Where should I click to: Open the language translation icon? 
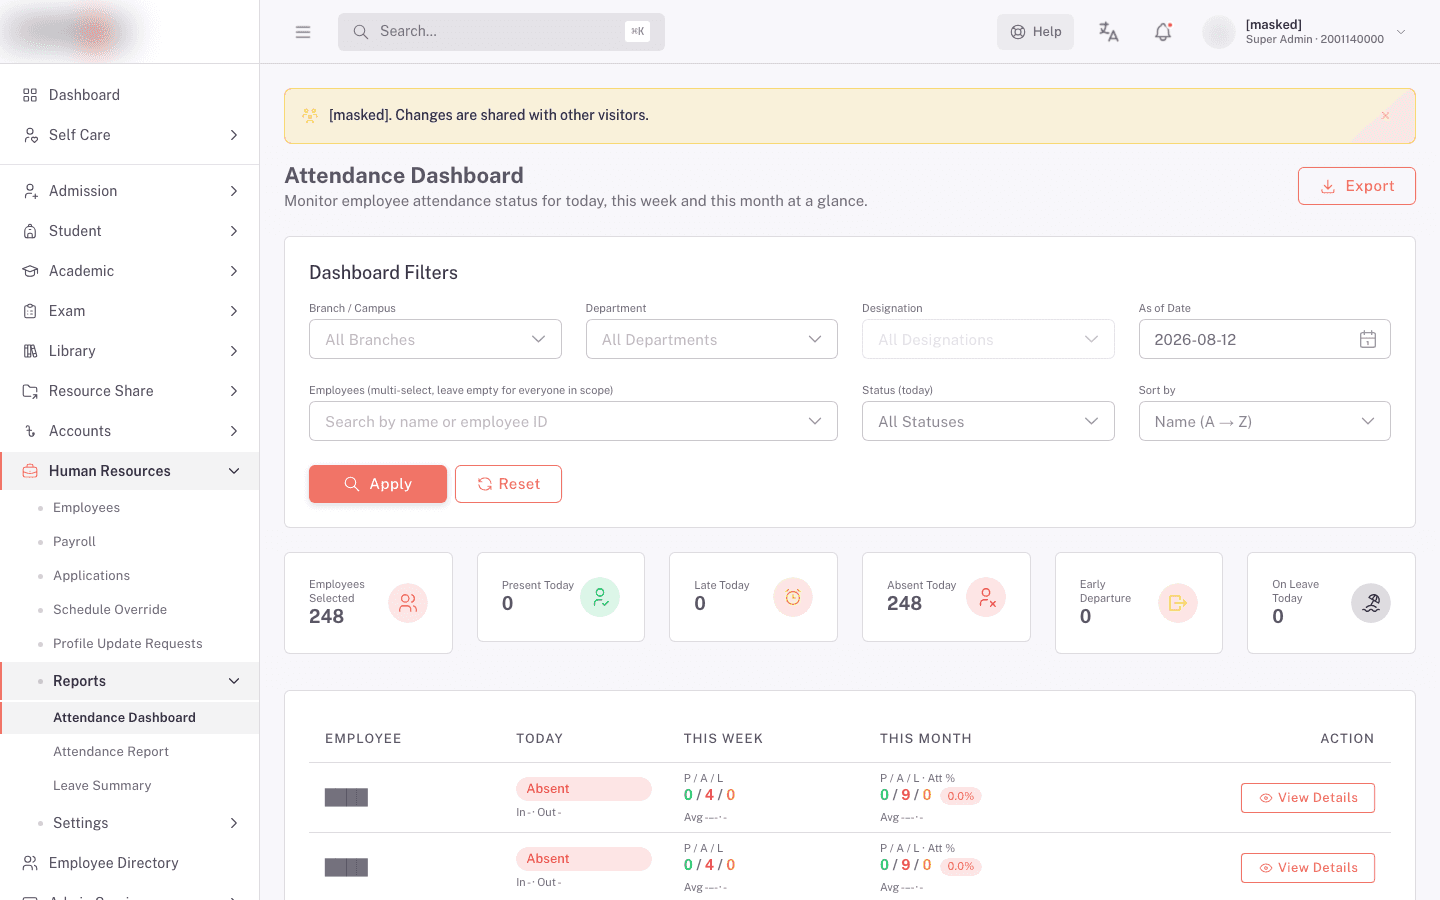(1109, 32)
